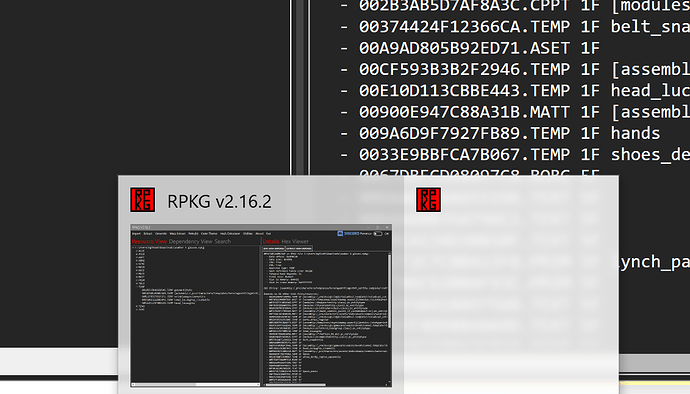Select the 00CF593B3B2F2946.TEMP row
Screen dimensions: 690x394
515,70
